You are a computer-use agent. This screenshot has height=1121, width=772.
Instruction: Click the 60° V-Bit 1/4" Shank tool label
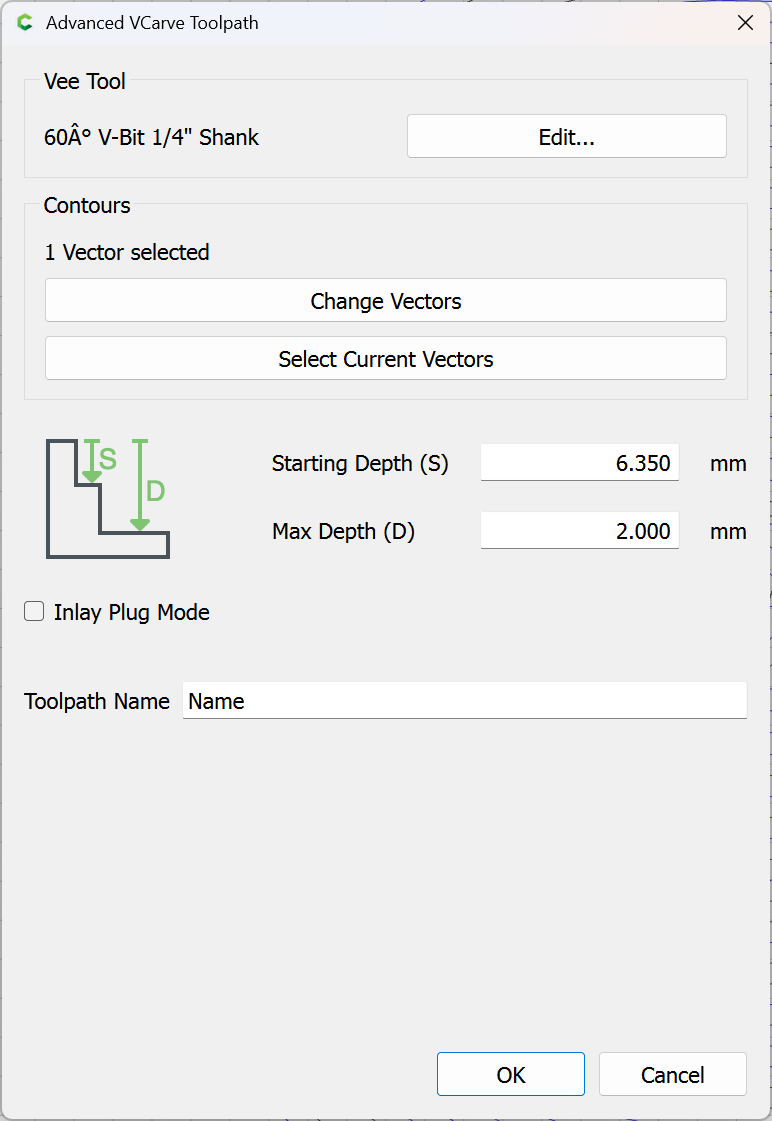point(151,138)
